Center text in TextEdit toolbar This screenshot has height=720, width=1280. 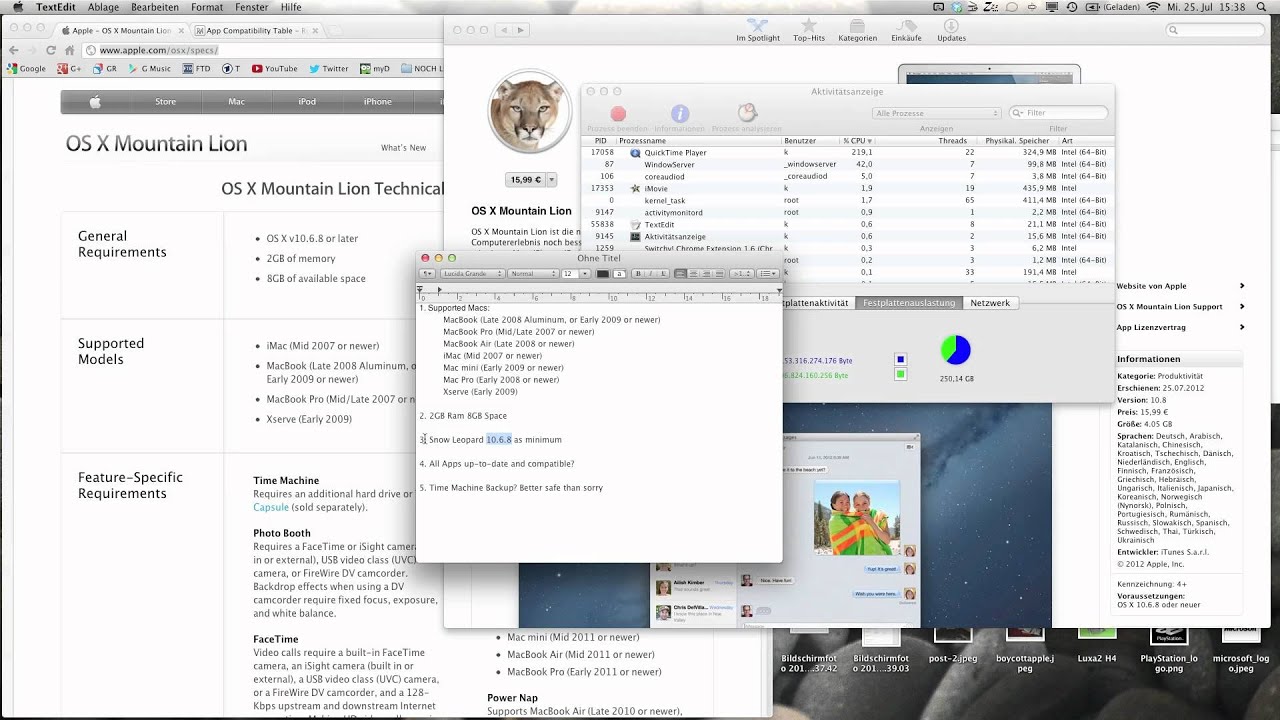[x=693, y=274]
